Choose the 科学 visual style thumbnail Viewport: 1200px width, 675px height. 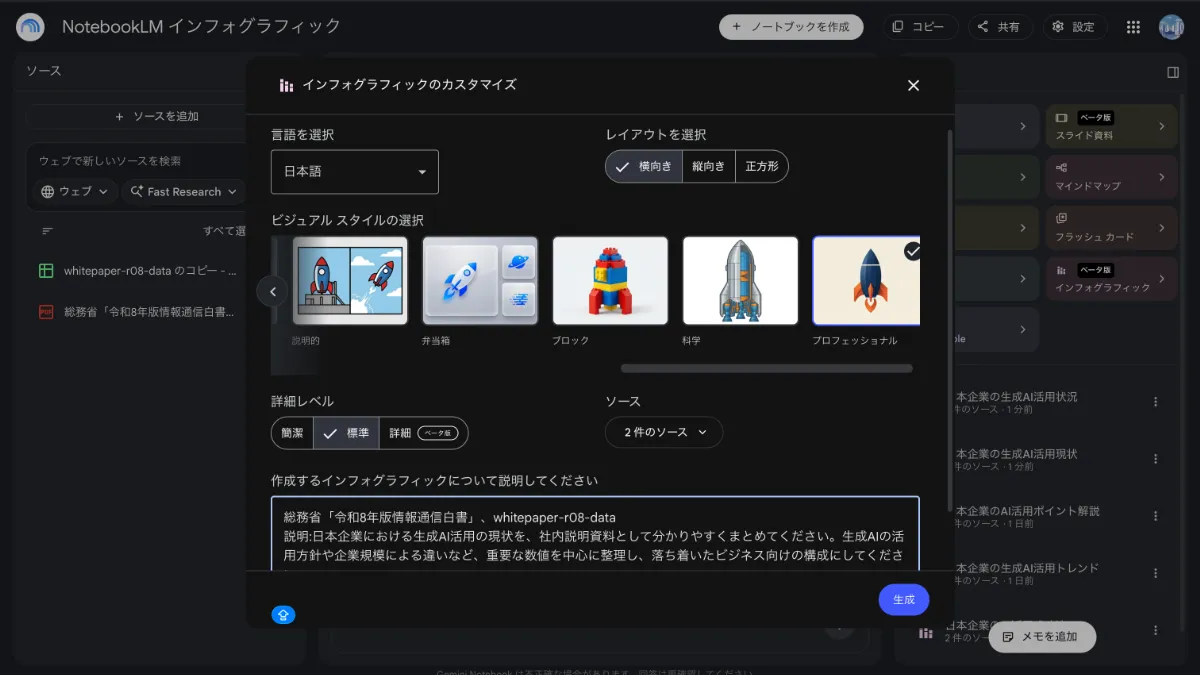tap(740, 280)
